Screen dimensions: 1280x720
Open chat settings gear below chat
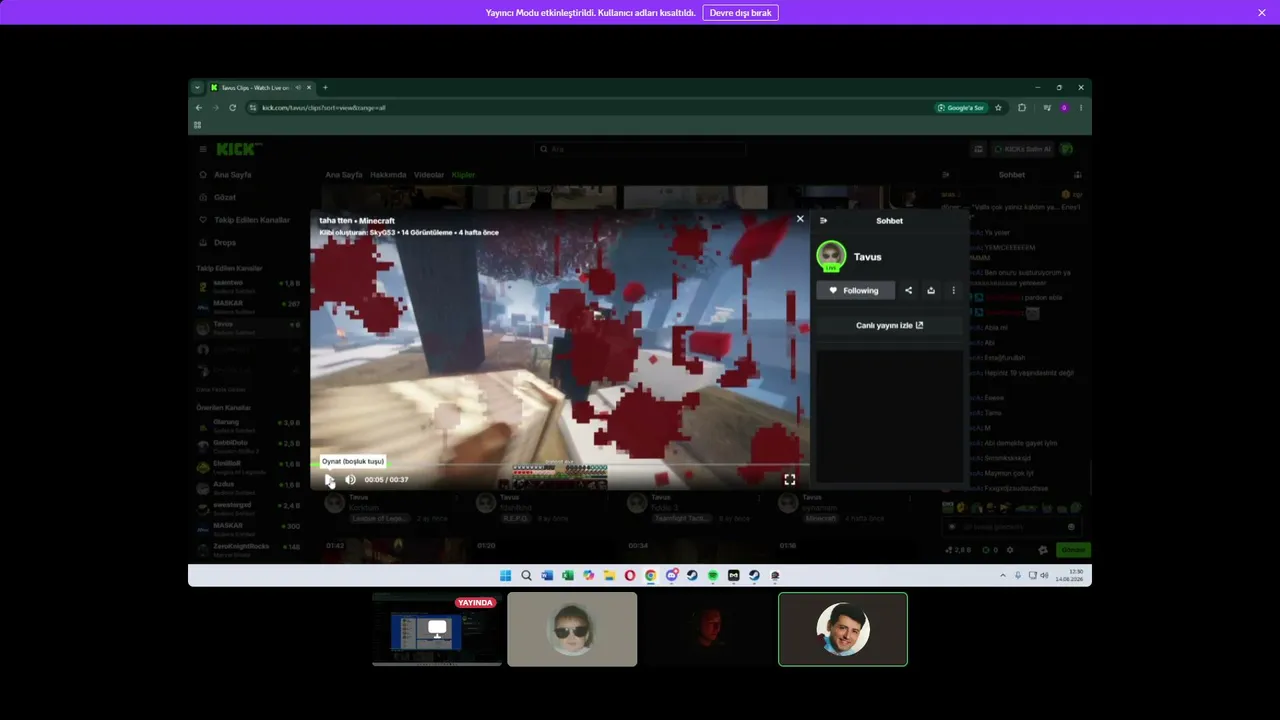point(1010,550)
